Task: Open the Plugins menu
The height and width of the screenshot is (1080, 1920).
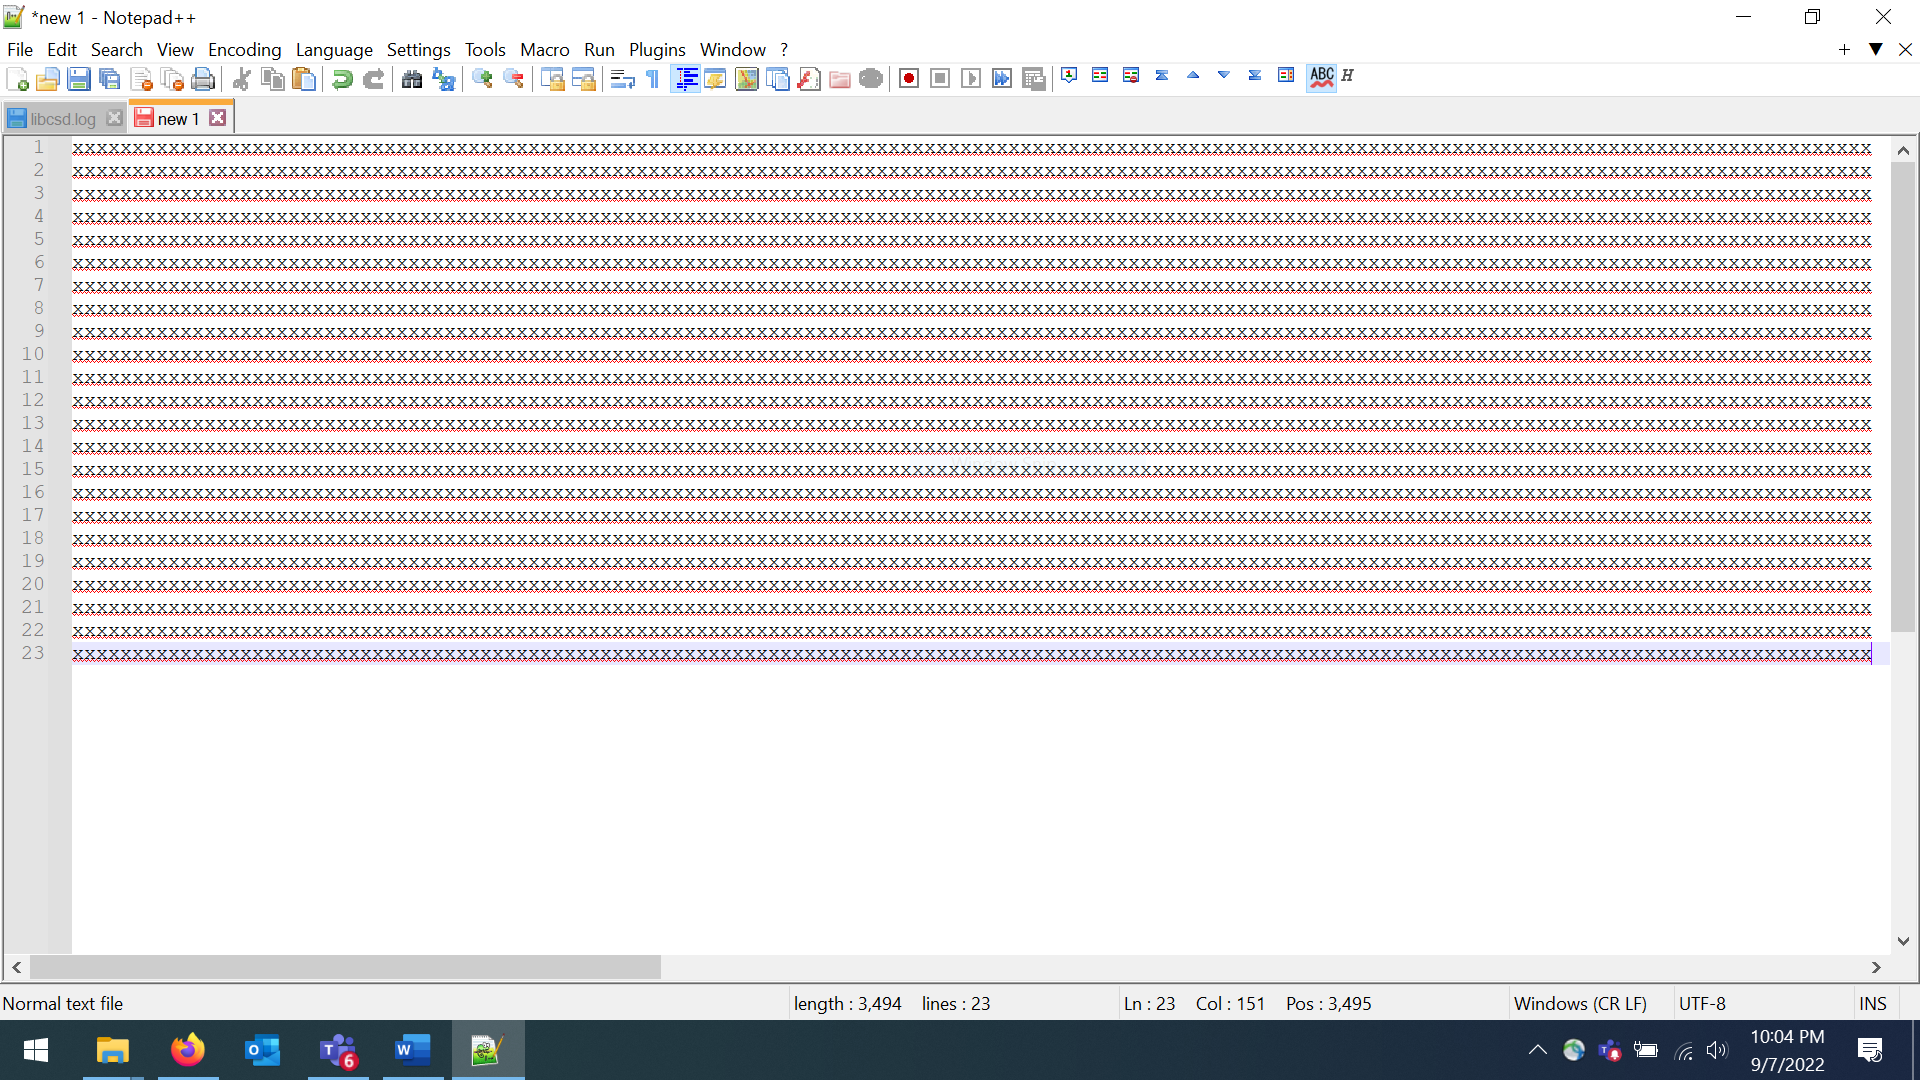Action: [x=656, y=49]
